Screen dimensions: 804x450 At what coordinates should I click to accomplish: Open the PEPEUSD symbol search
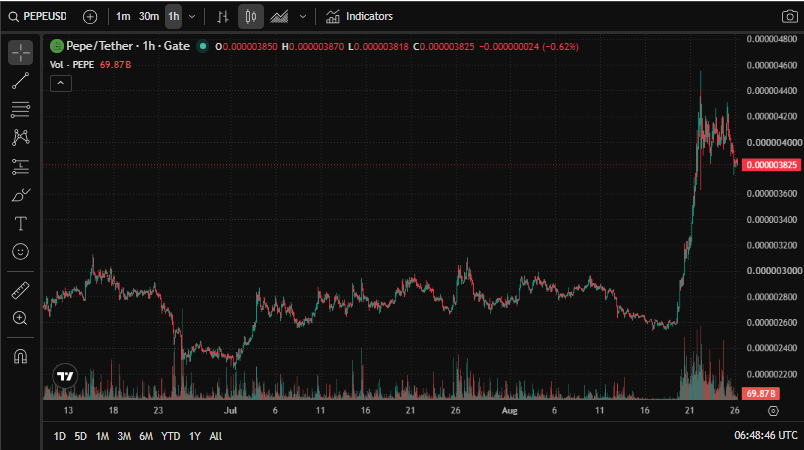pos(38,16)
